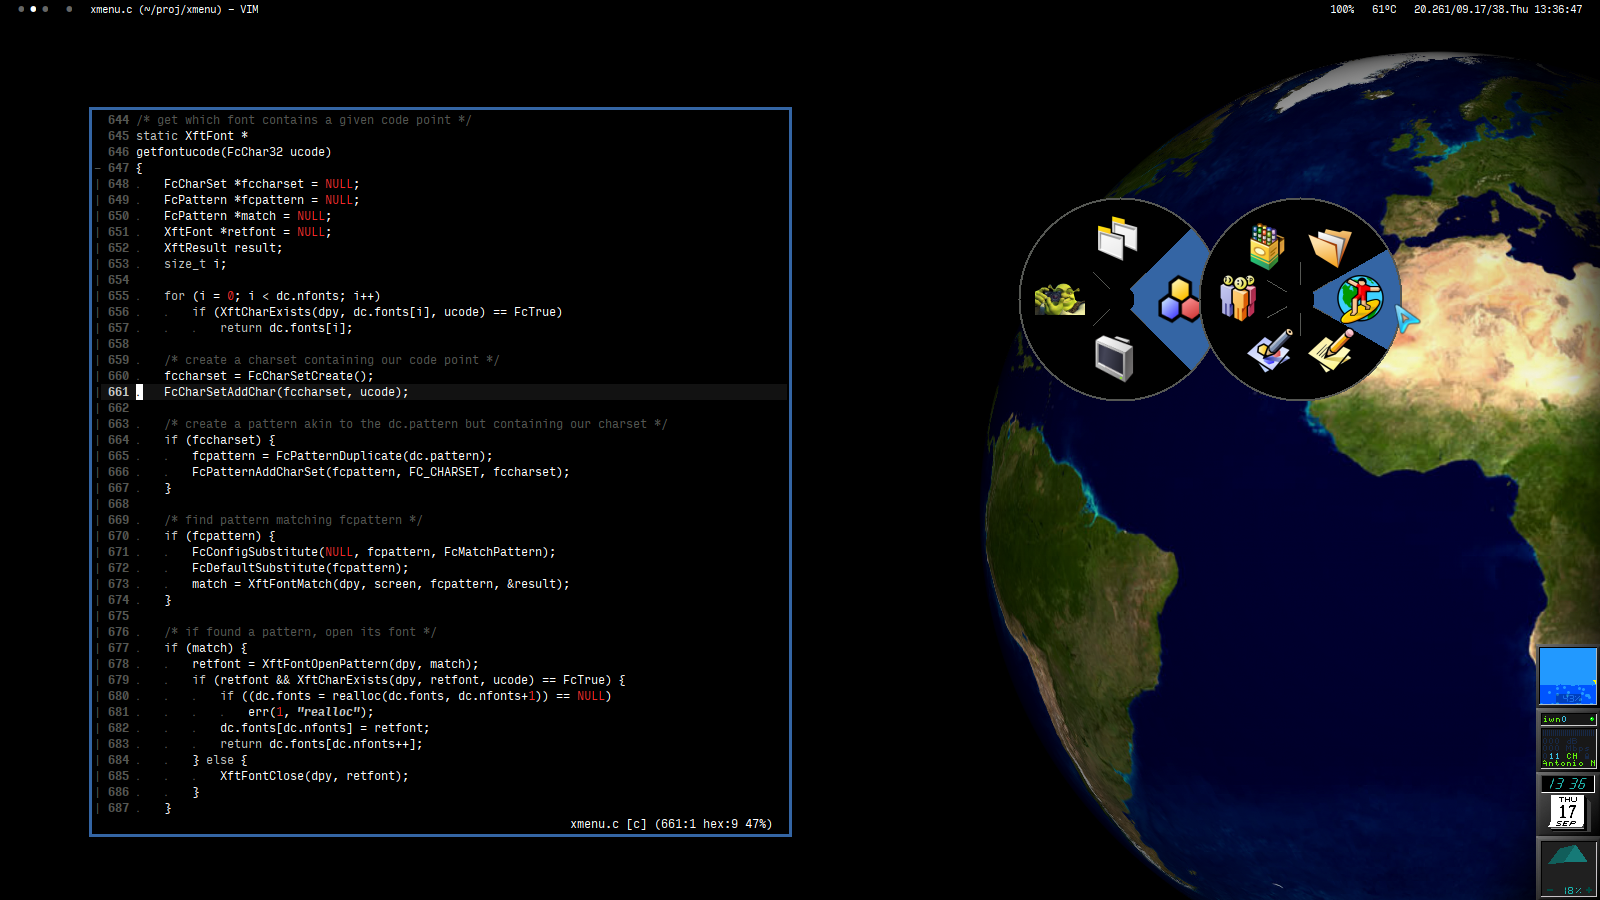Select the three people chat icon
Image resolution: width=1600 pixels, height=900 pixels.
click(x=1238, y=298)
